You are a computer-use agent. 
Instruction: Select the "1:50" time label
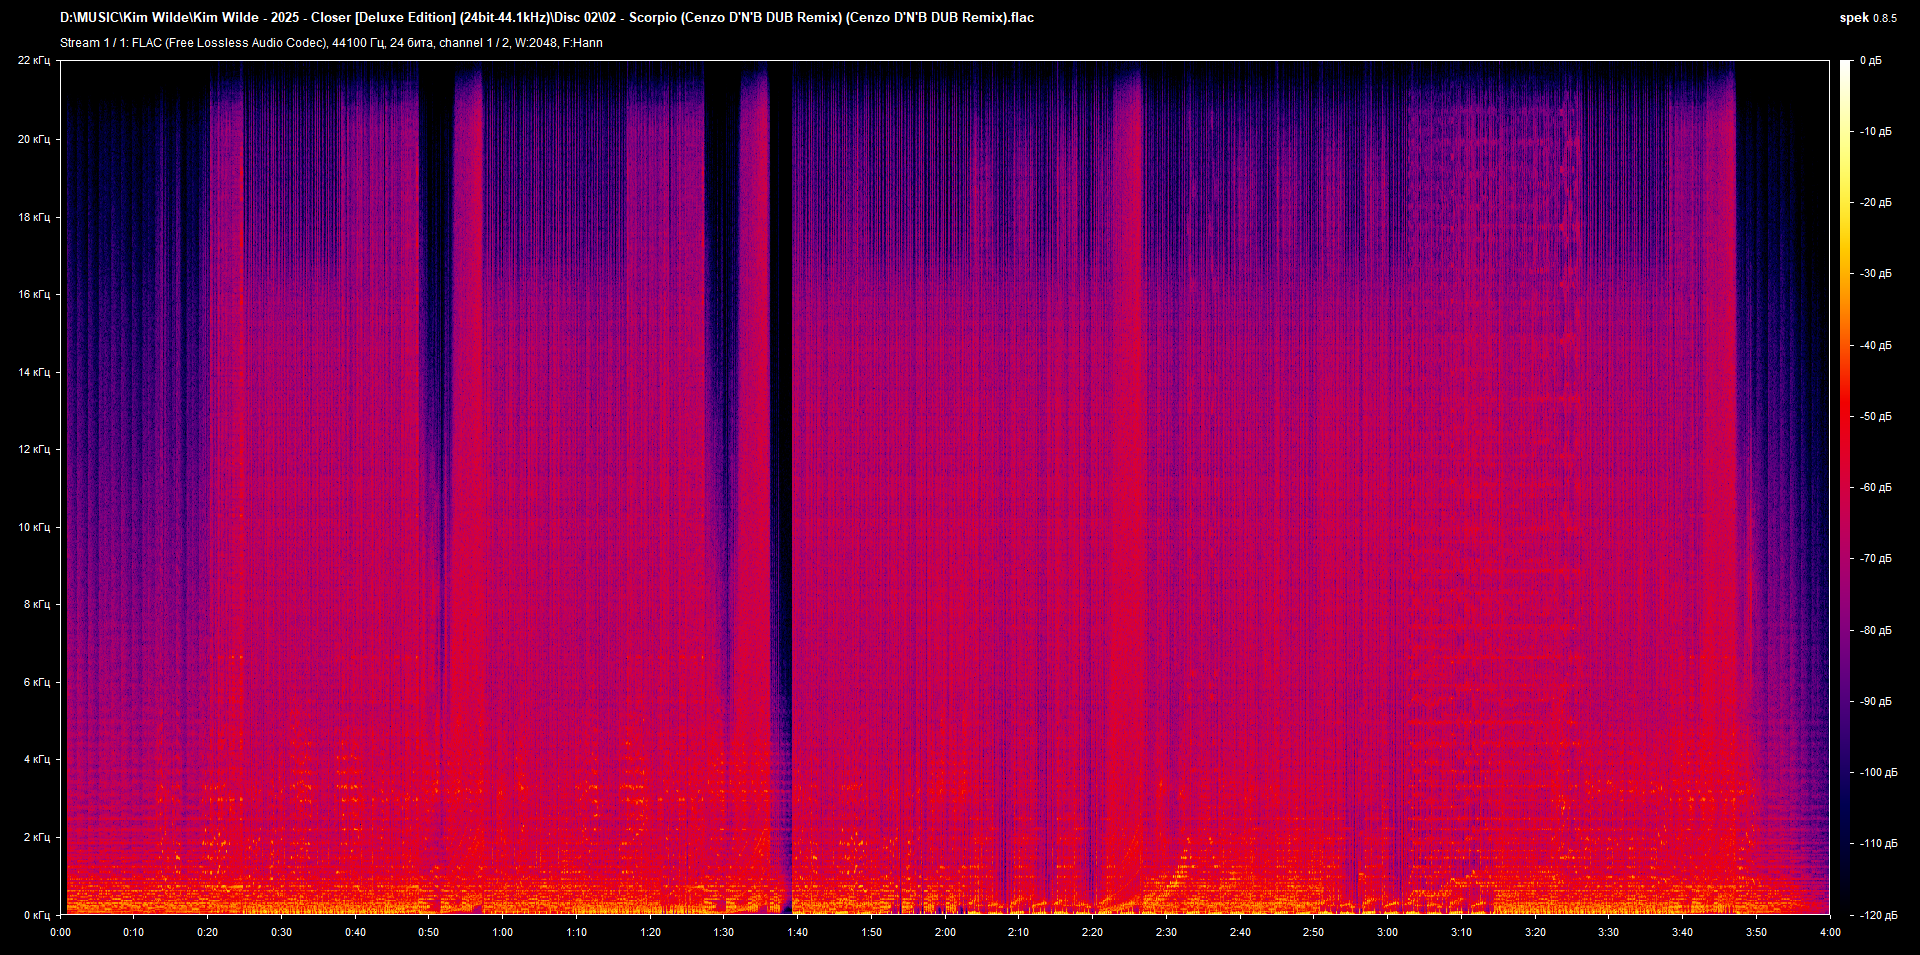click(872, 932)
